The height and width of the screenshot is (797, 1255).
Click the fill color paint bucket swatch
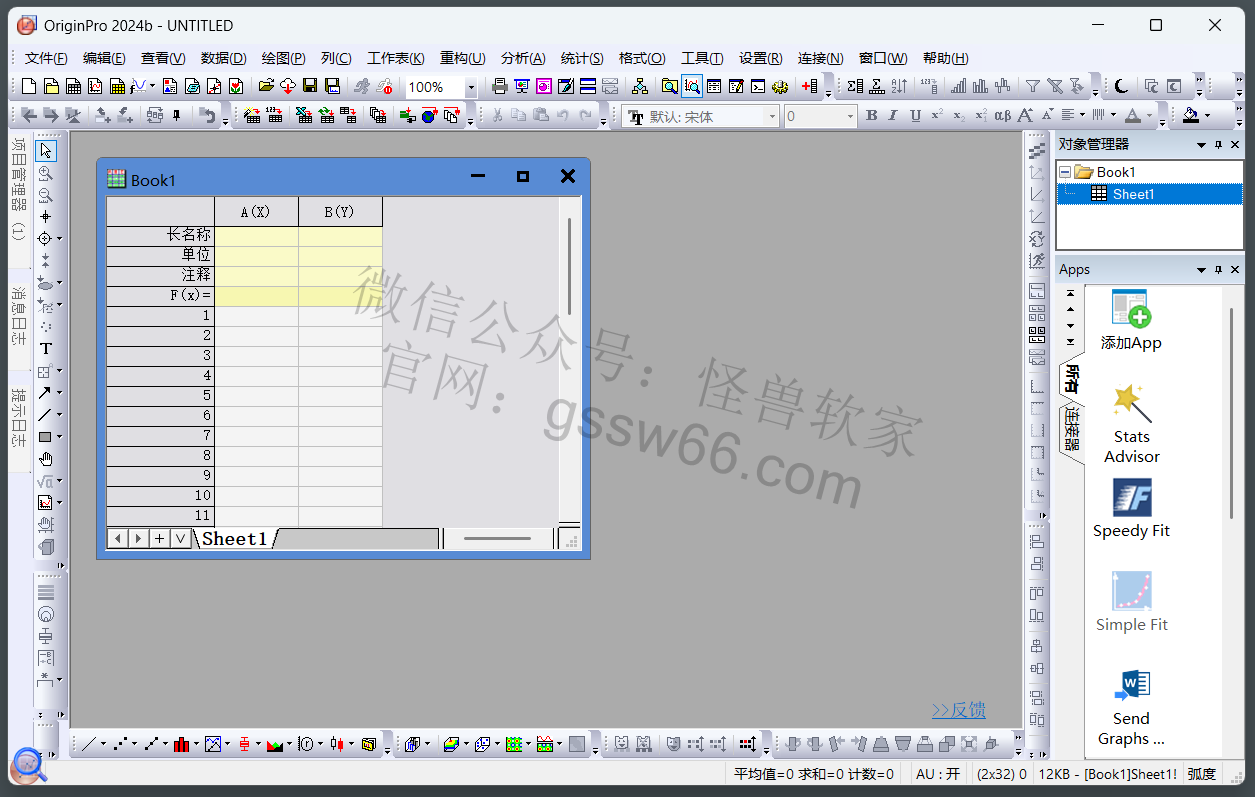pyautogui.click(x=1191, y=116)
